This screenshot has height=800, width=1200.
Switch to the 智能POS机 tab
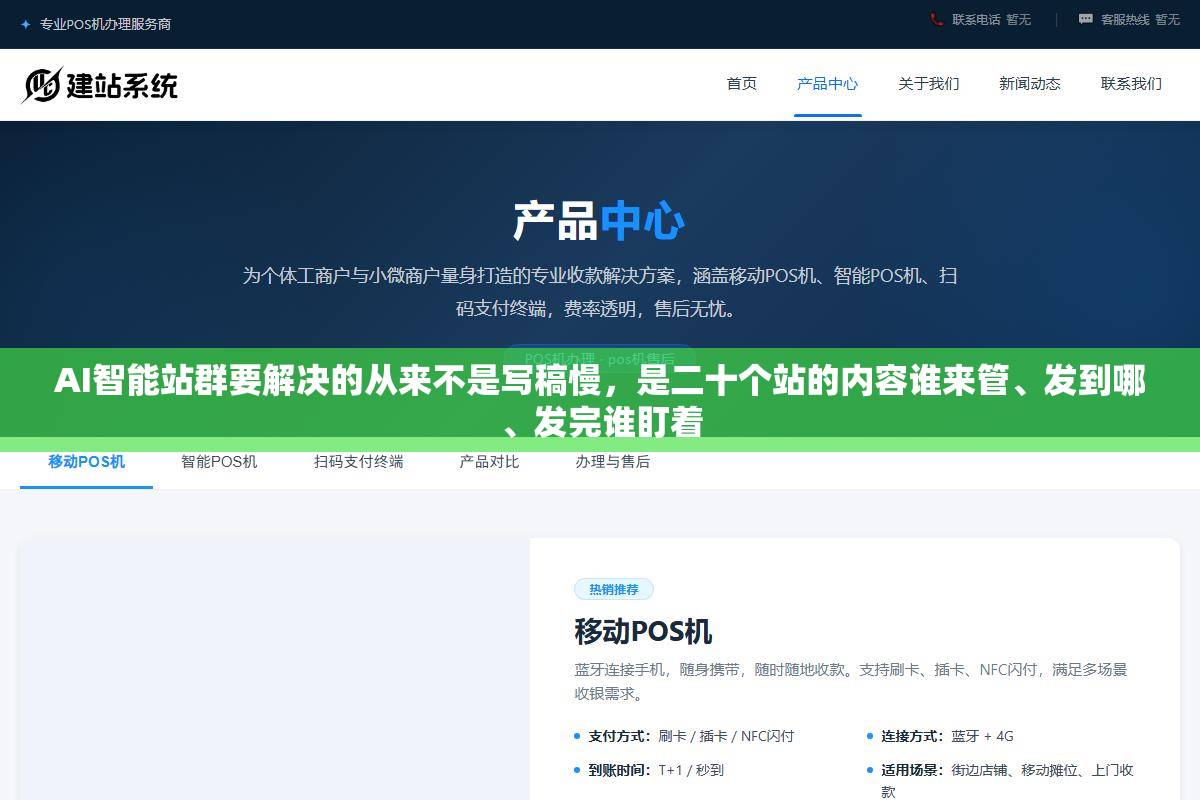(219, 462)
